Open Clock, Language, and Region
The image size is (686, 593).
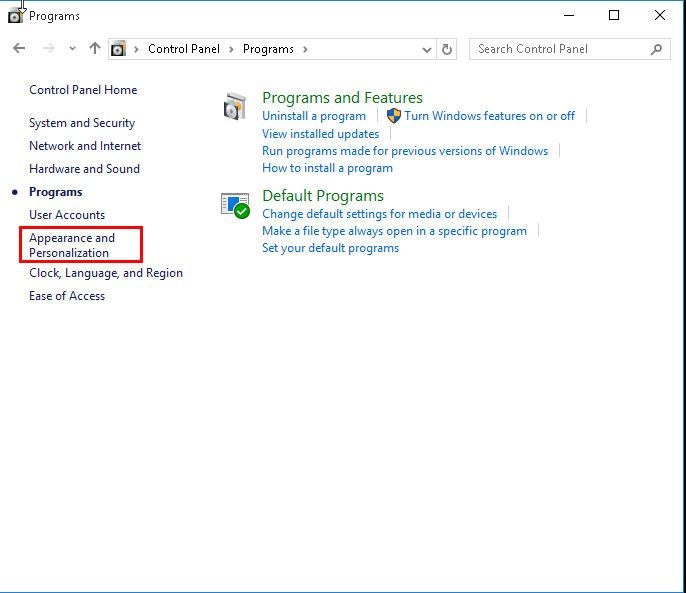click(x=106, y=273)
